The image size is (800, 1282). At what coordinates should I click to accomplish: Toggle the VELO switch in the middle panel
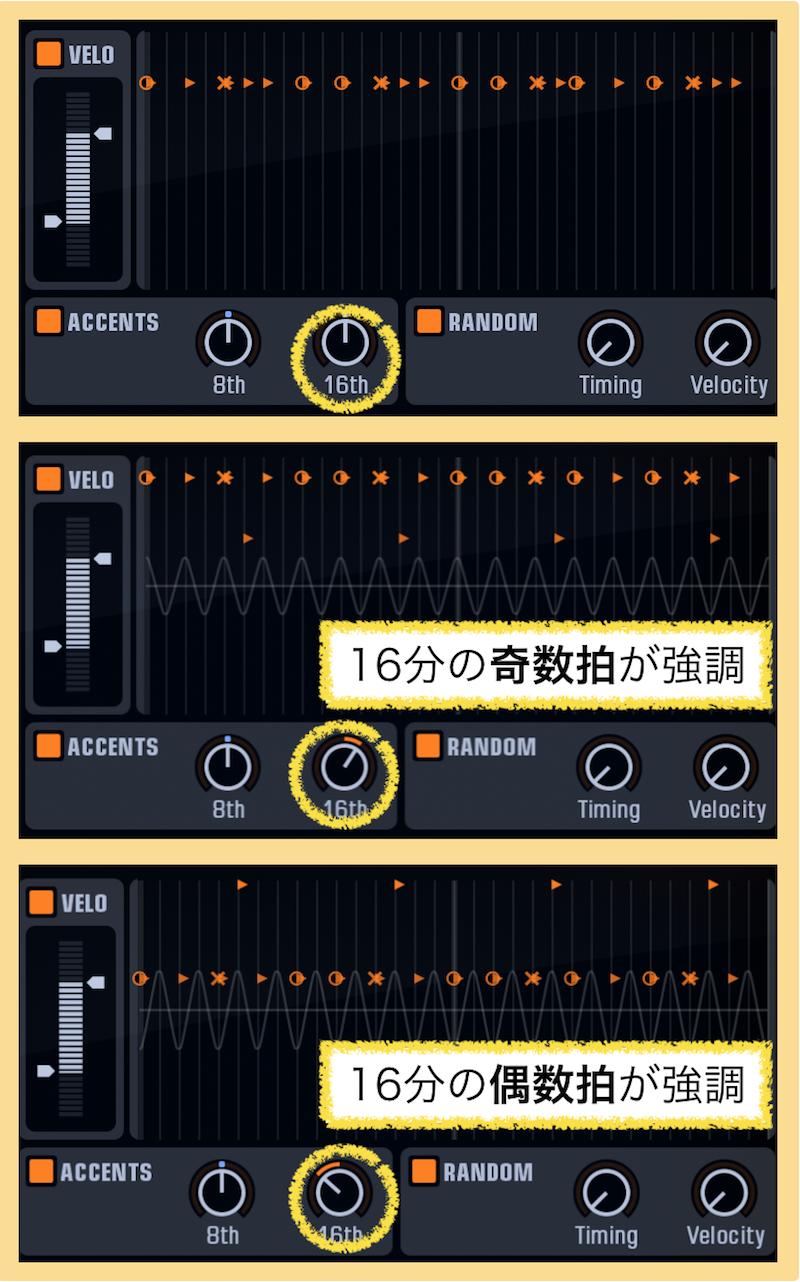coord(48,479)
